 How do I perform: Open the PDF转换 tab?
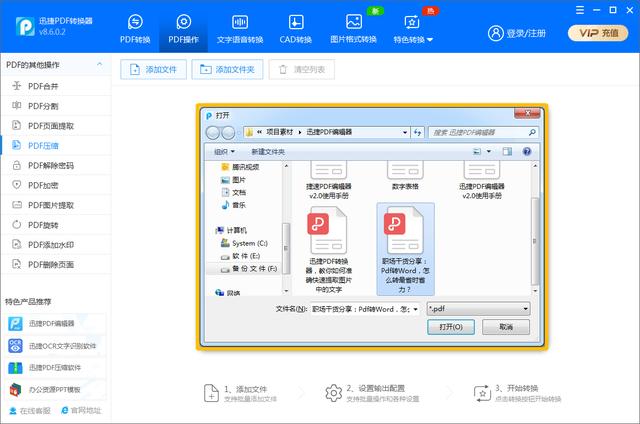(x=135, y=29)
